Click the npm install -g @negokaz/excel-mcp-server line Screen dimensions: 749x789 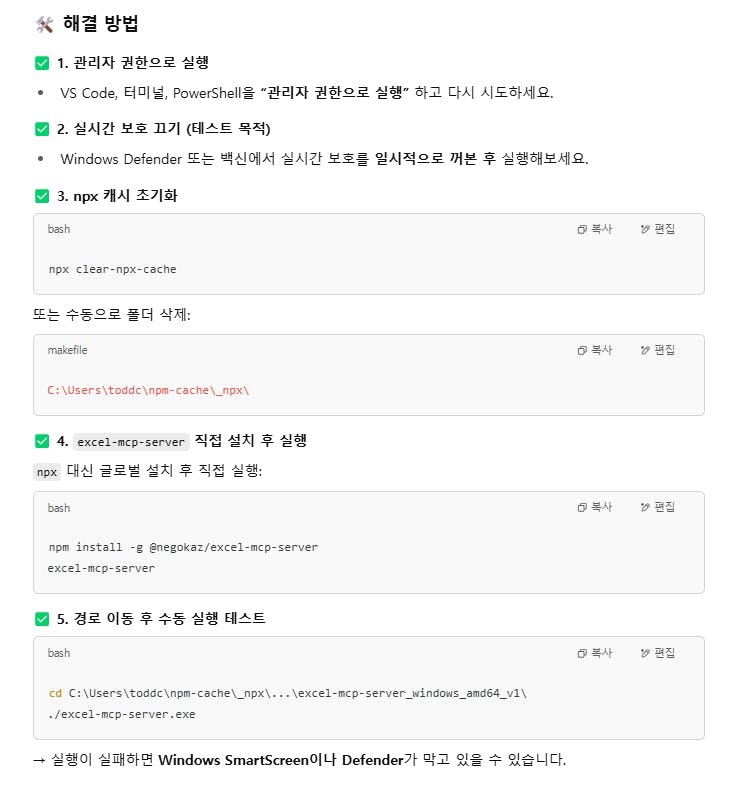tap(183, 547)
